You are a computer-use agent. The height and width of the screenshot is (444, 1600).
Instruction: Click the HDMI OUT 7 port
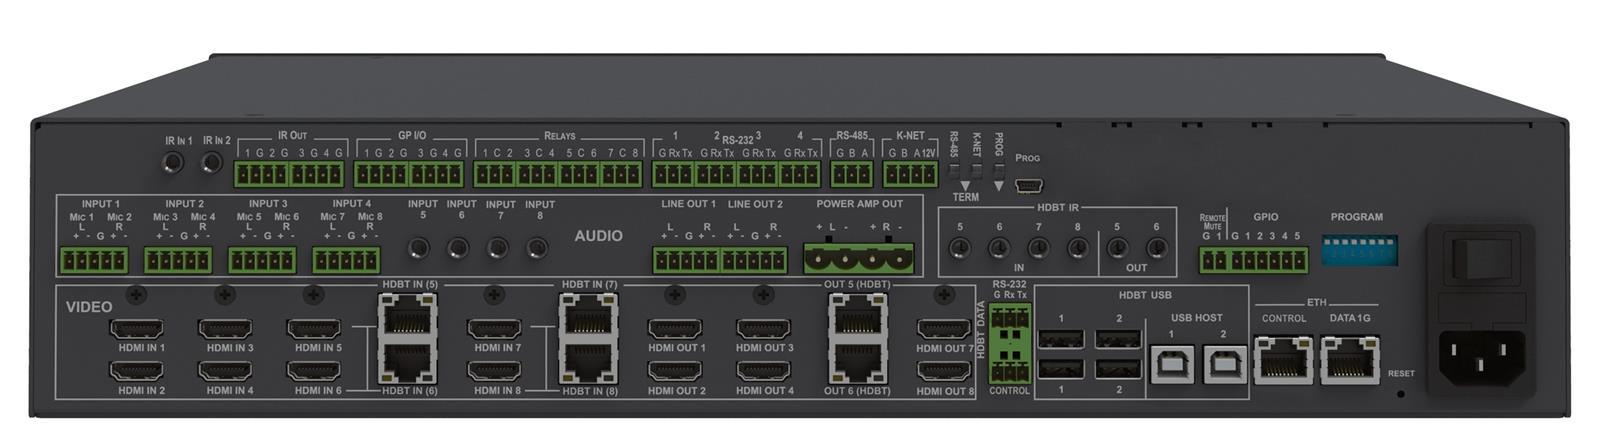(x=943, y=329)
